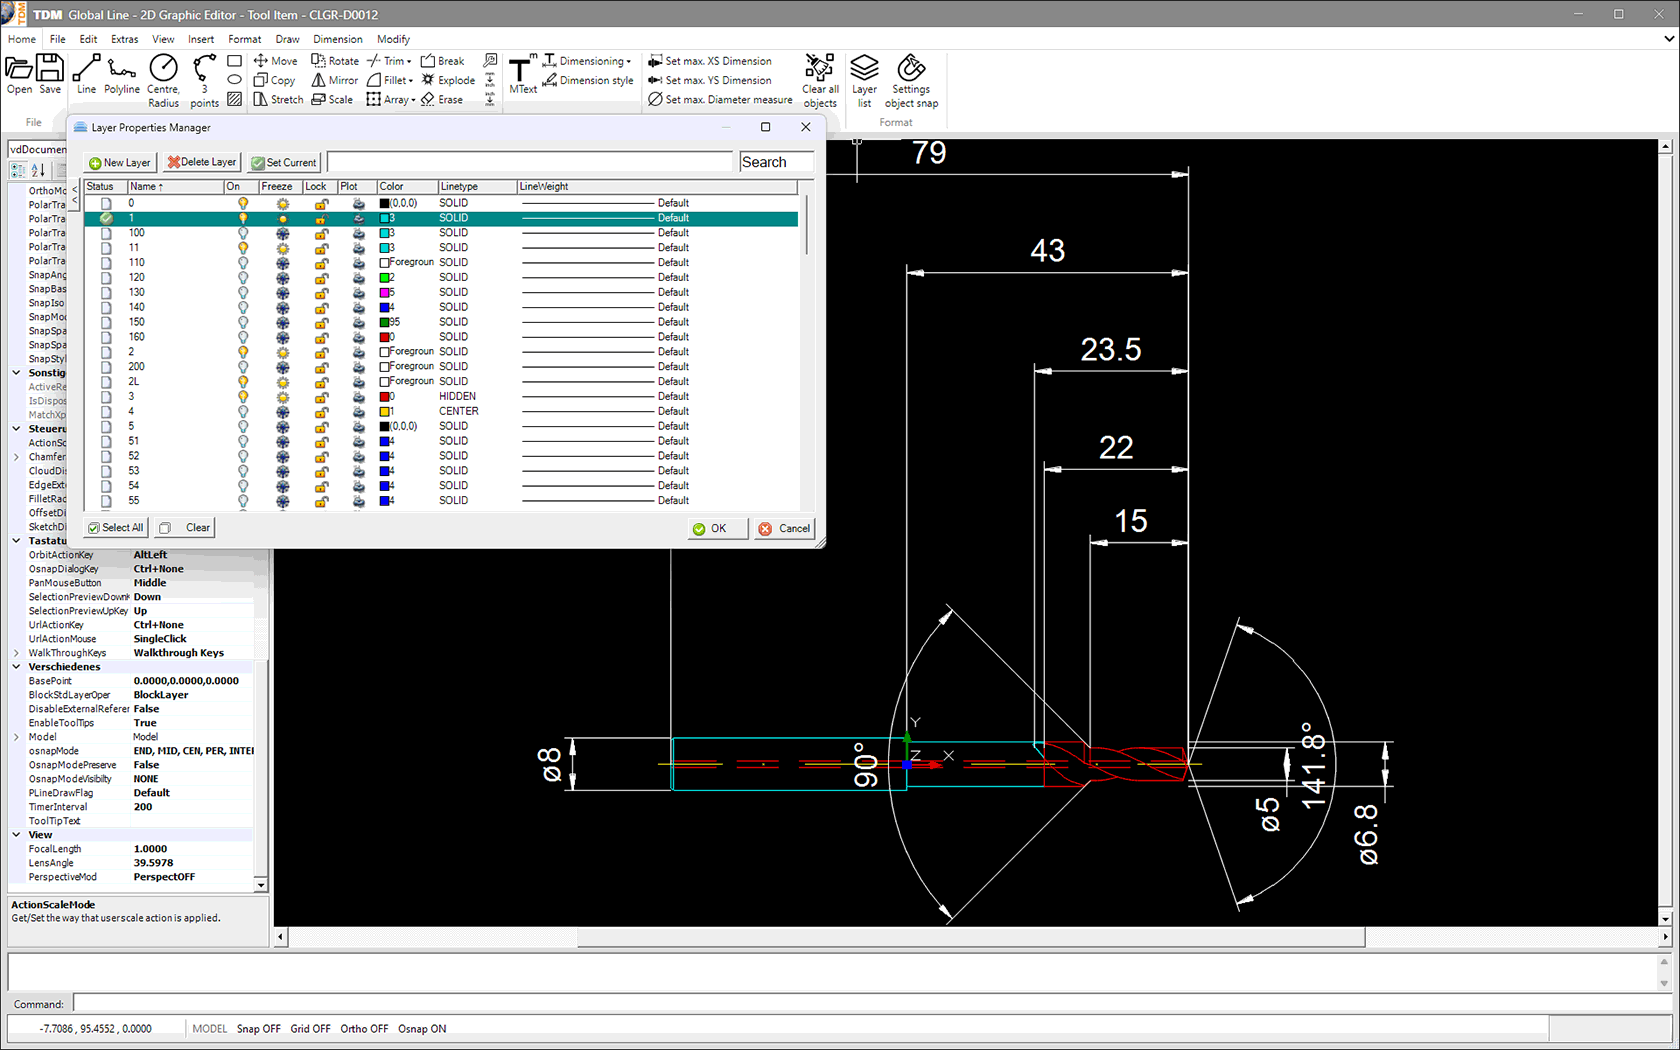Image resolution: width=1680 pixels, height=1050 pixels.
Task: Click the Save icon
Action: [50, 75]
